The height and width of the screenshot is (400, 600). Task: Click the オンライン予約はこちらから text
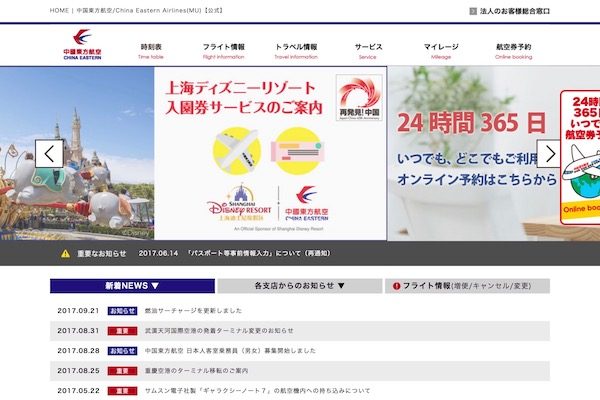pyautogui.click(x=476, y=180)
